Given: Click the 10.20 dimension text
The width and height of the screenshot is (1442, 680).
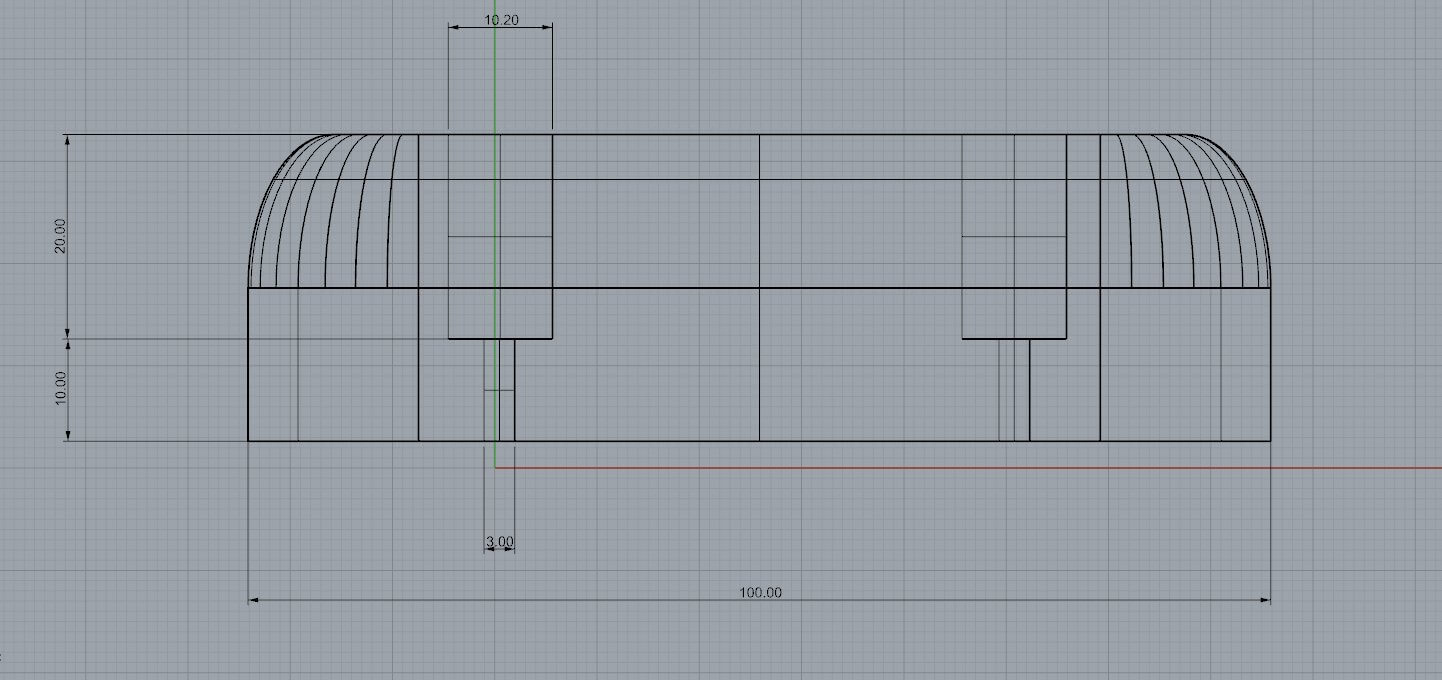Looking at the screenshot, I should pos(501,19).
